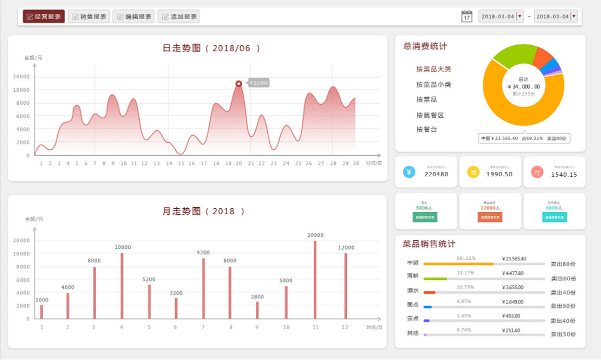Click the teal button under 6000人

554,217
